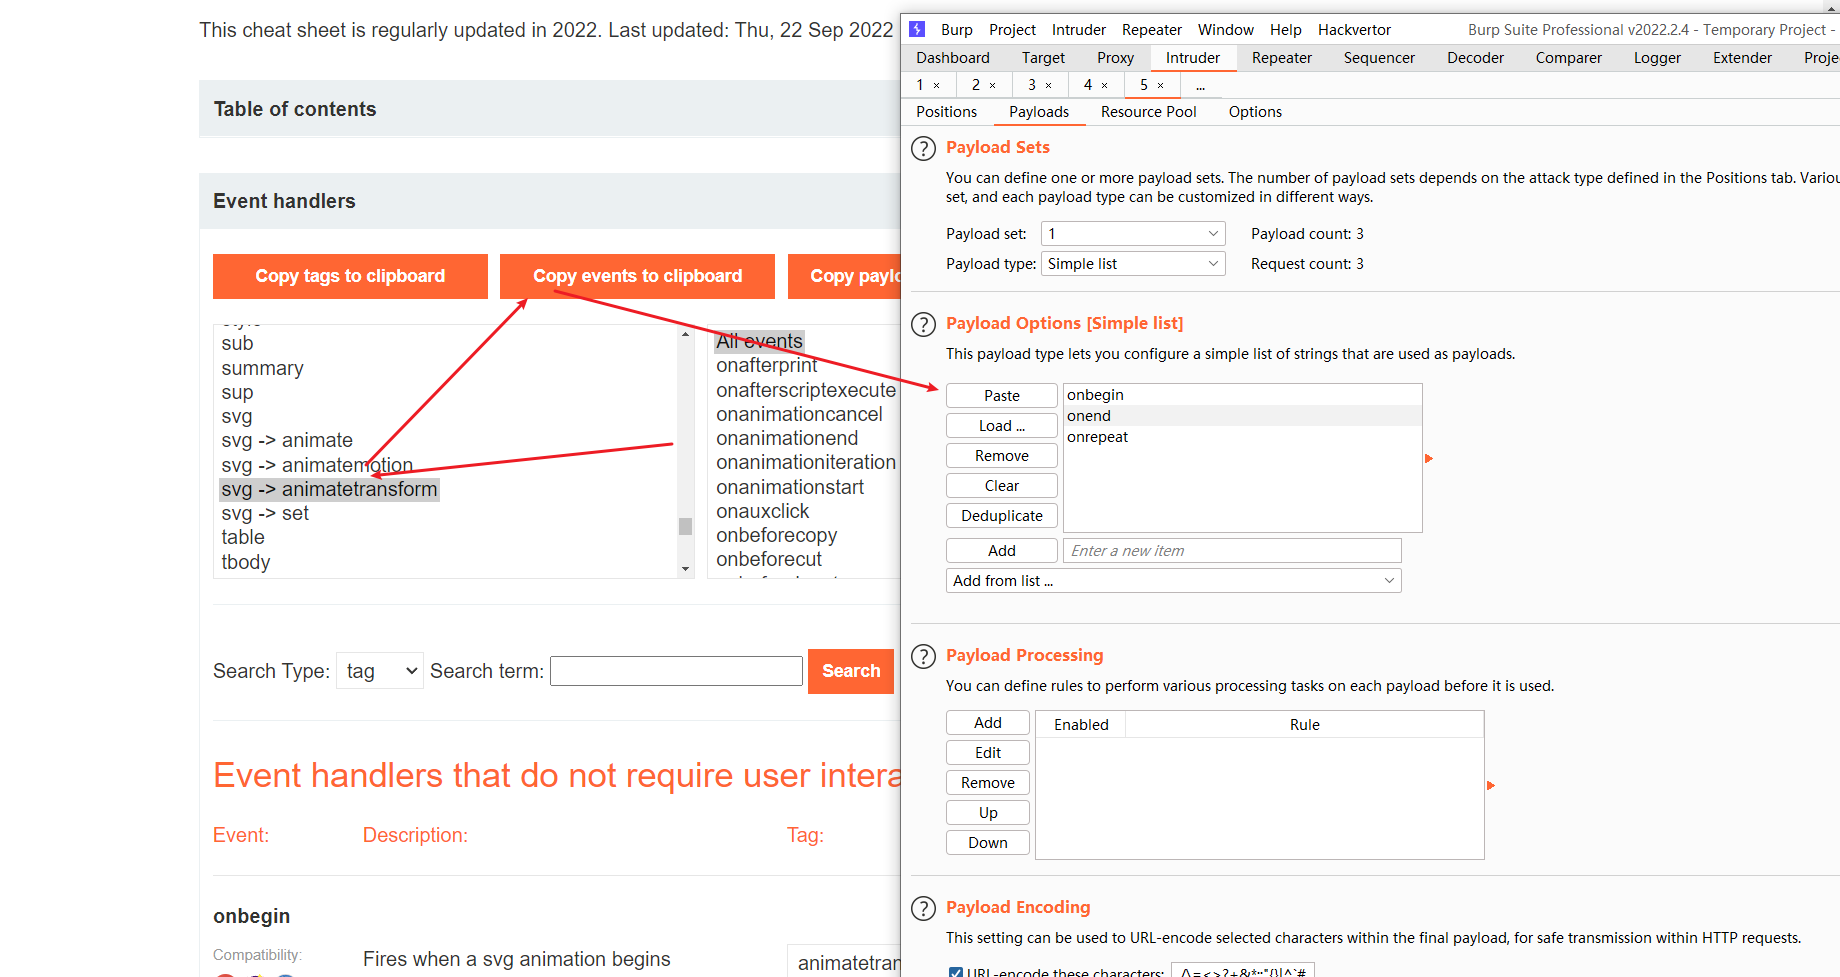Click the Enter a new item field
This screenshot has width=1840, height=977.
tap(1232, 551)
